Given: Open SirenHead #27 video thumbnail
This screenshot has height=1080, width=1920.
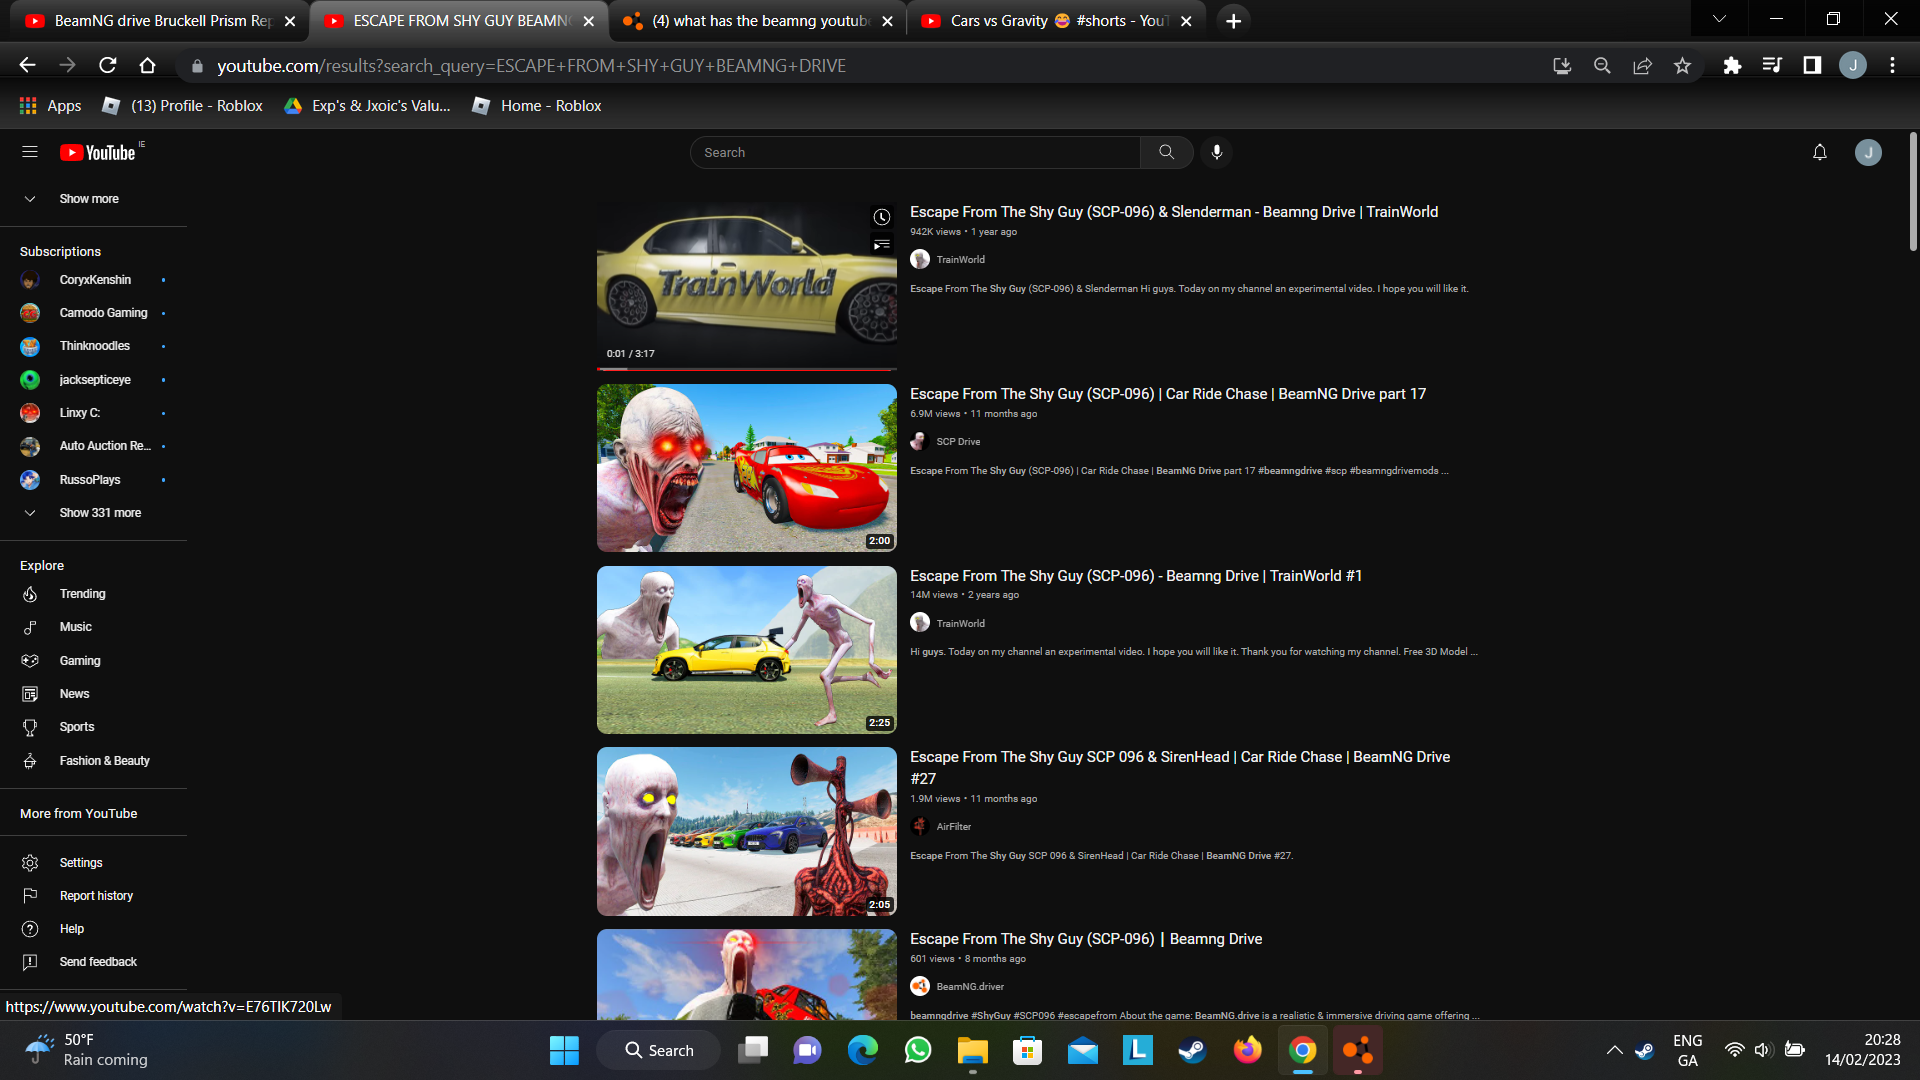Looking at the screenshot, I should (746, 831).
